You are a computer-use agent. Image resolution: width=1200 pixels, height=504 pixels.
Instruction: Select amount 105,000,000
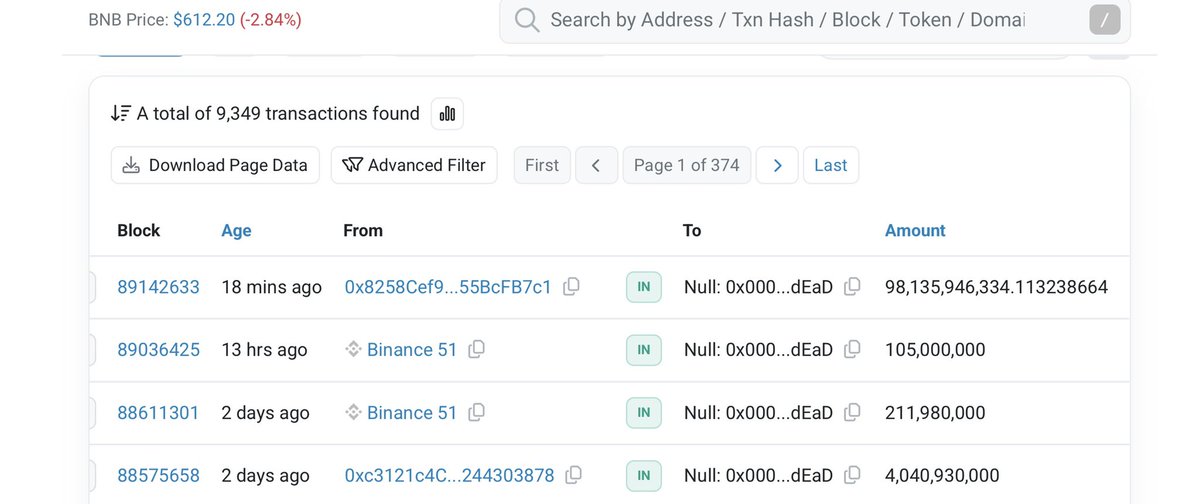coord(935,350)
